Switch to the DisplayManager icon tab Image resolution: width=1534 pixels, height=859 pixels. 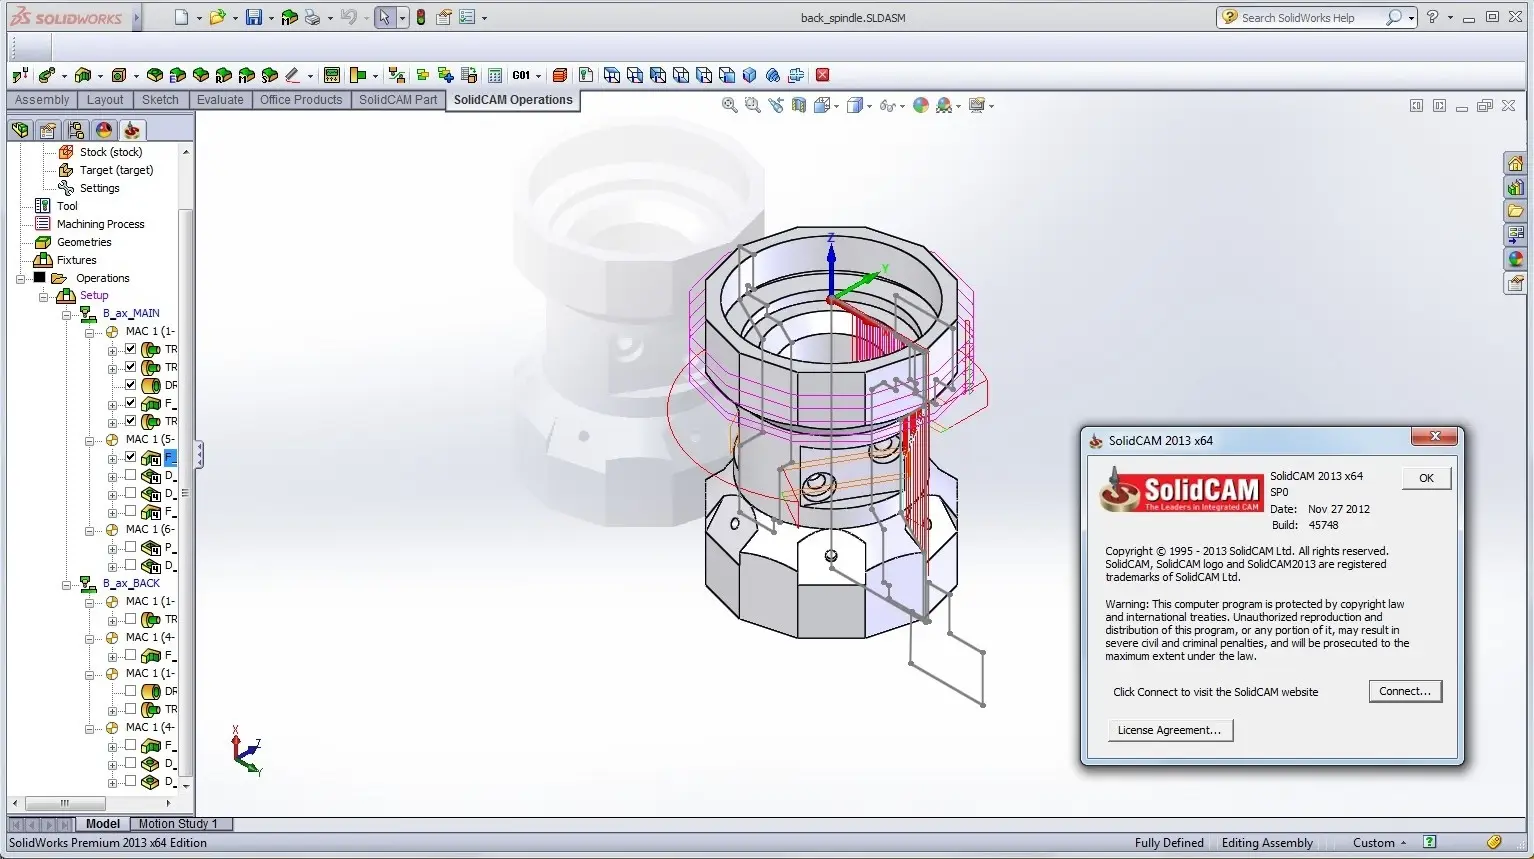point(104,130)
